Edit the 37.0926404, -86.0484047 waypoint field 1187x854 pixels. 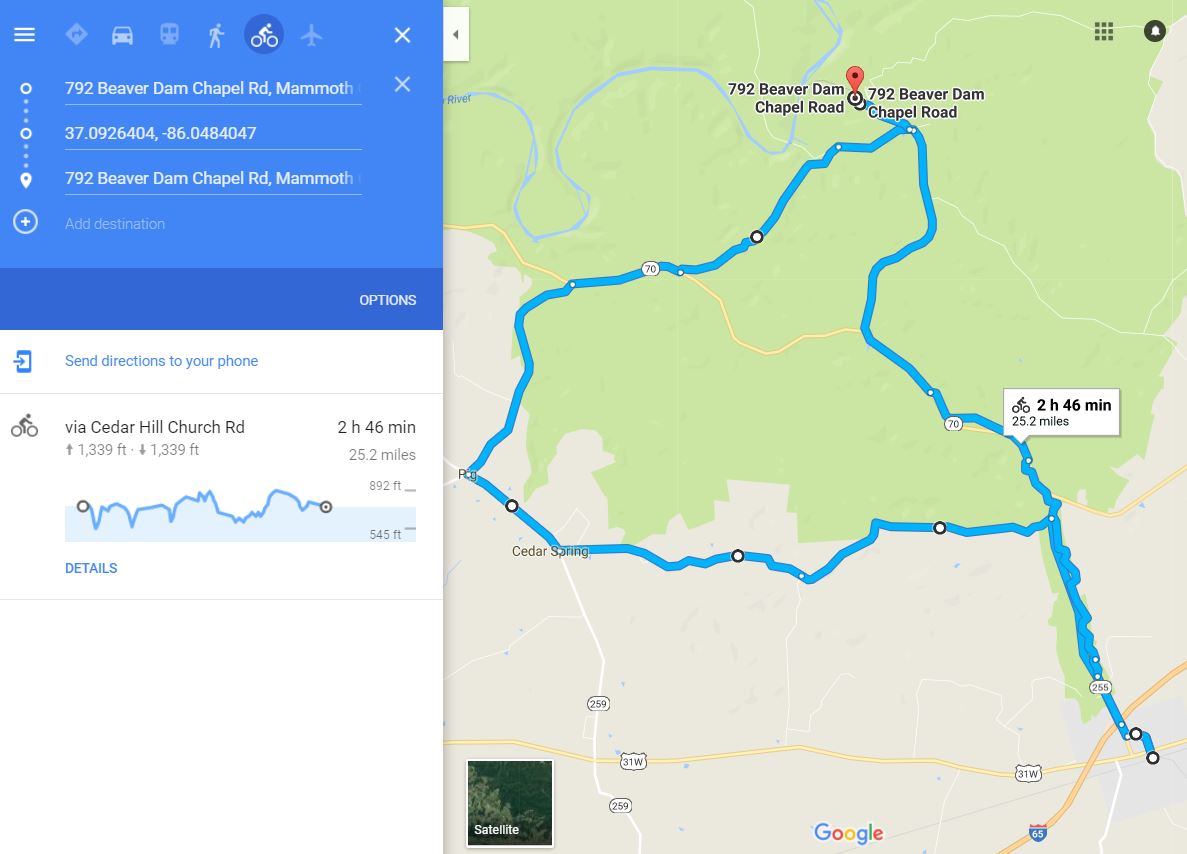(213, 133)
